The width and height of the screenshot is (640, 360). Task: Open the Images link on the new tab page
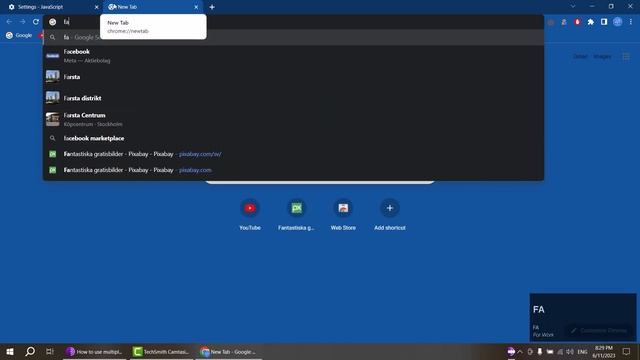602,56
